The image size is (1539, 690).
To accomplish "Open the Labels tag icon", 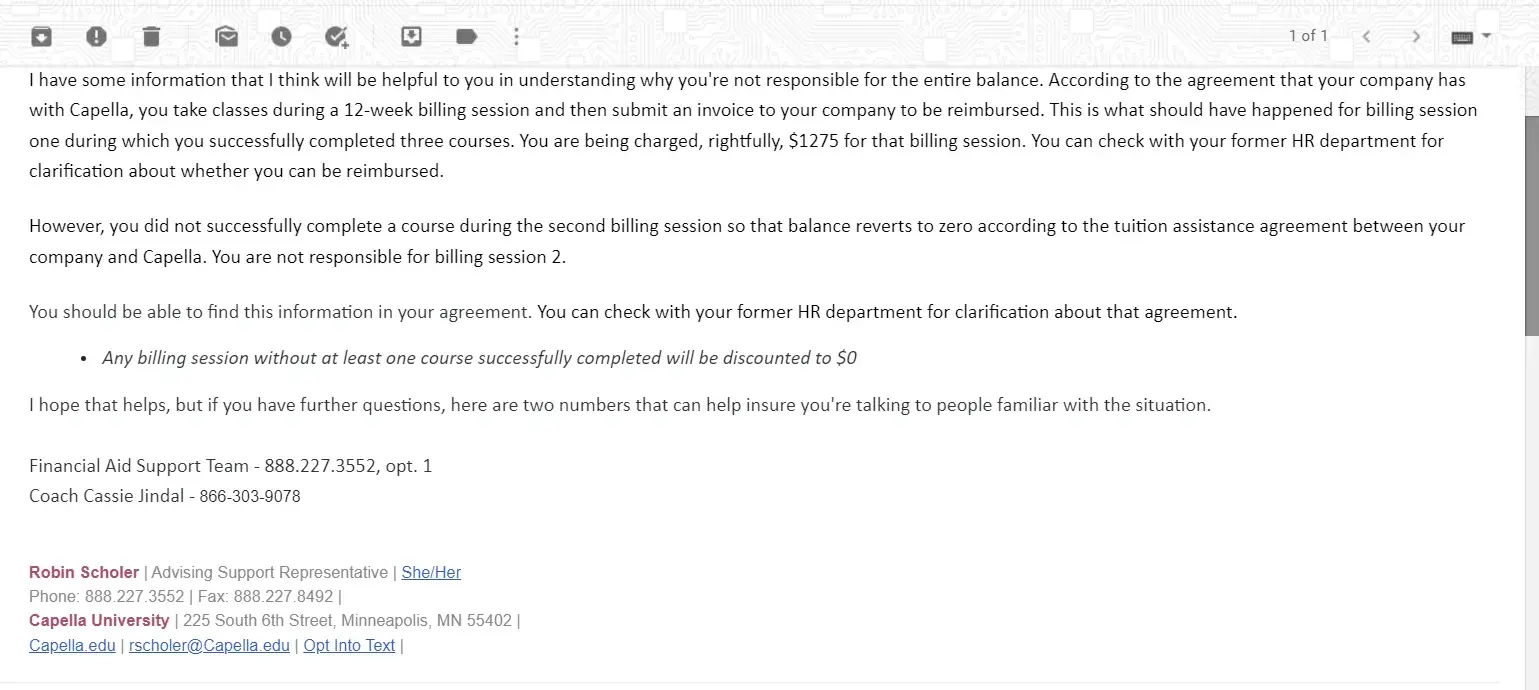I will coord(466,37).
